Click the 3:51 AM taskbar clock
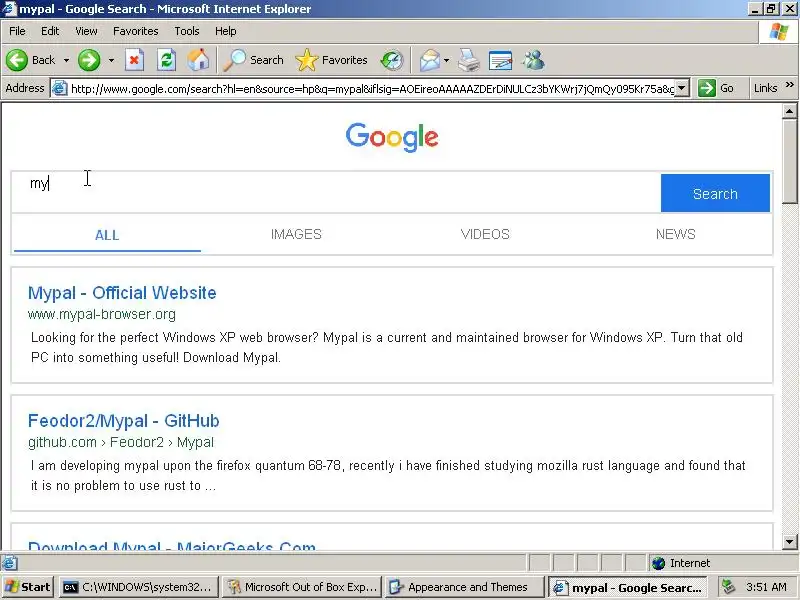 (766, 587)
